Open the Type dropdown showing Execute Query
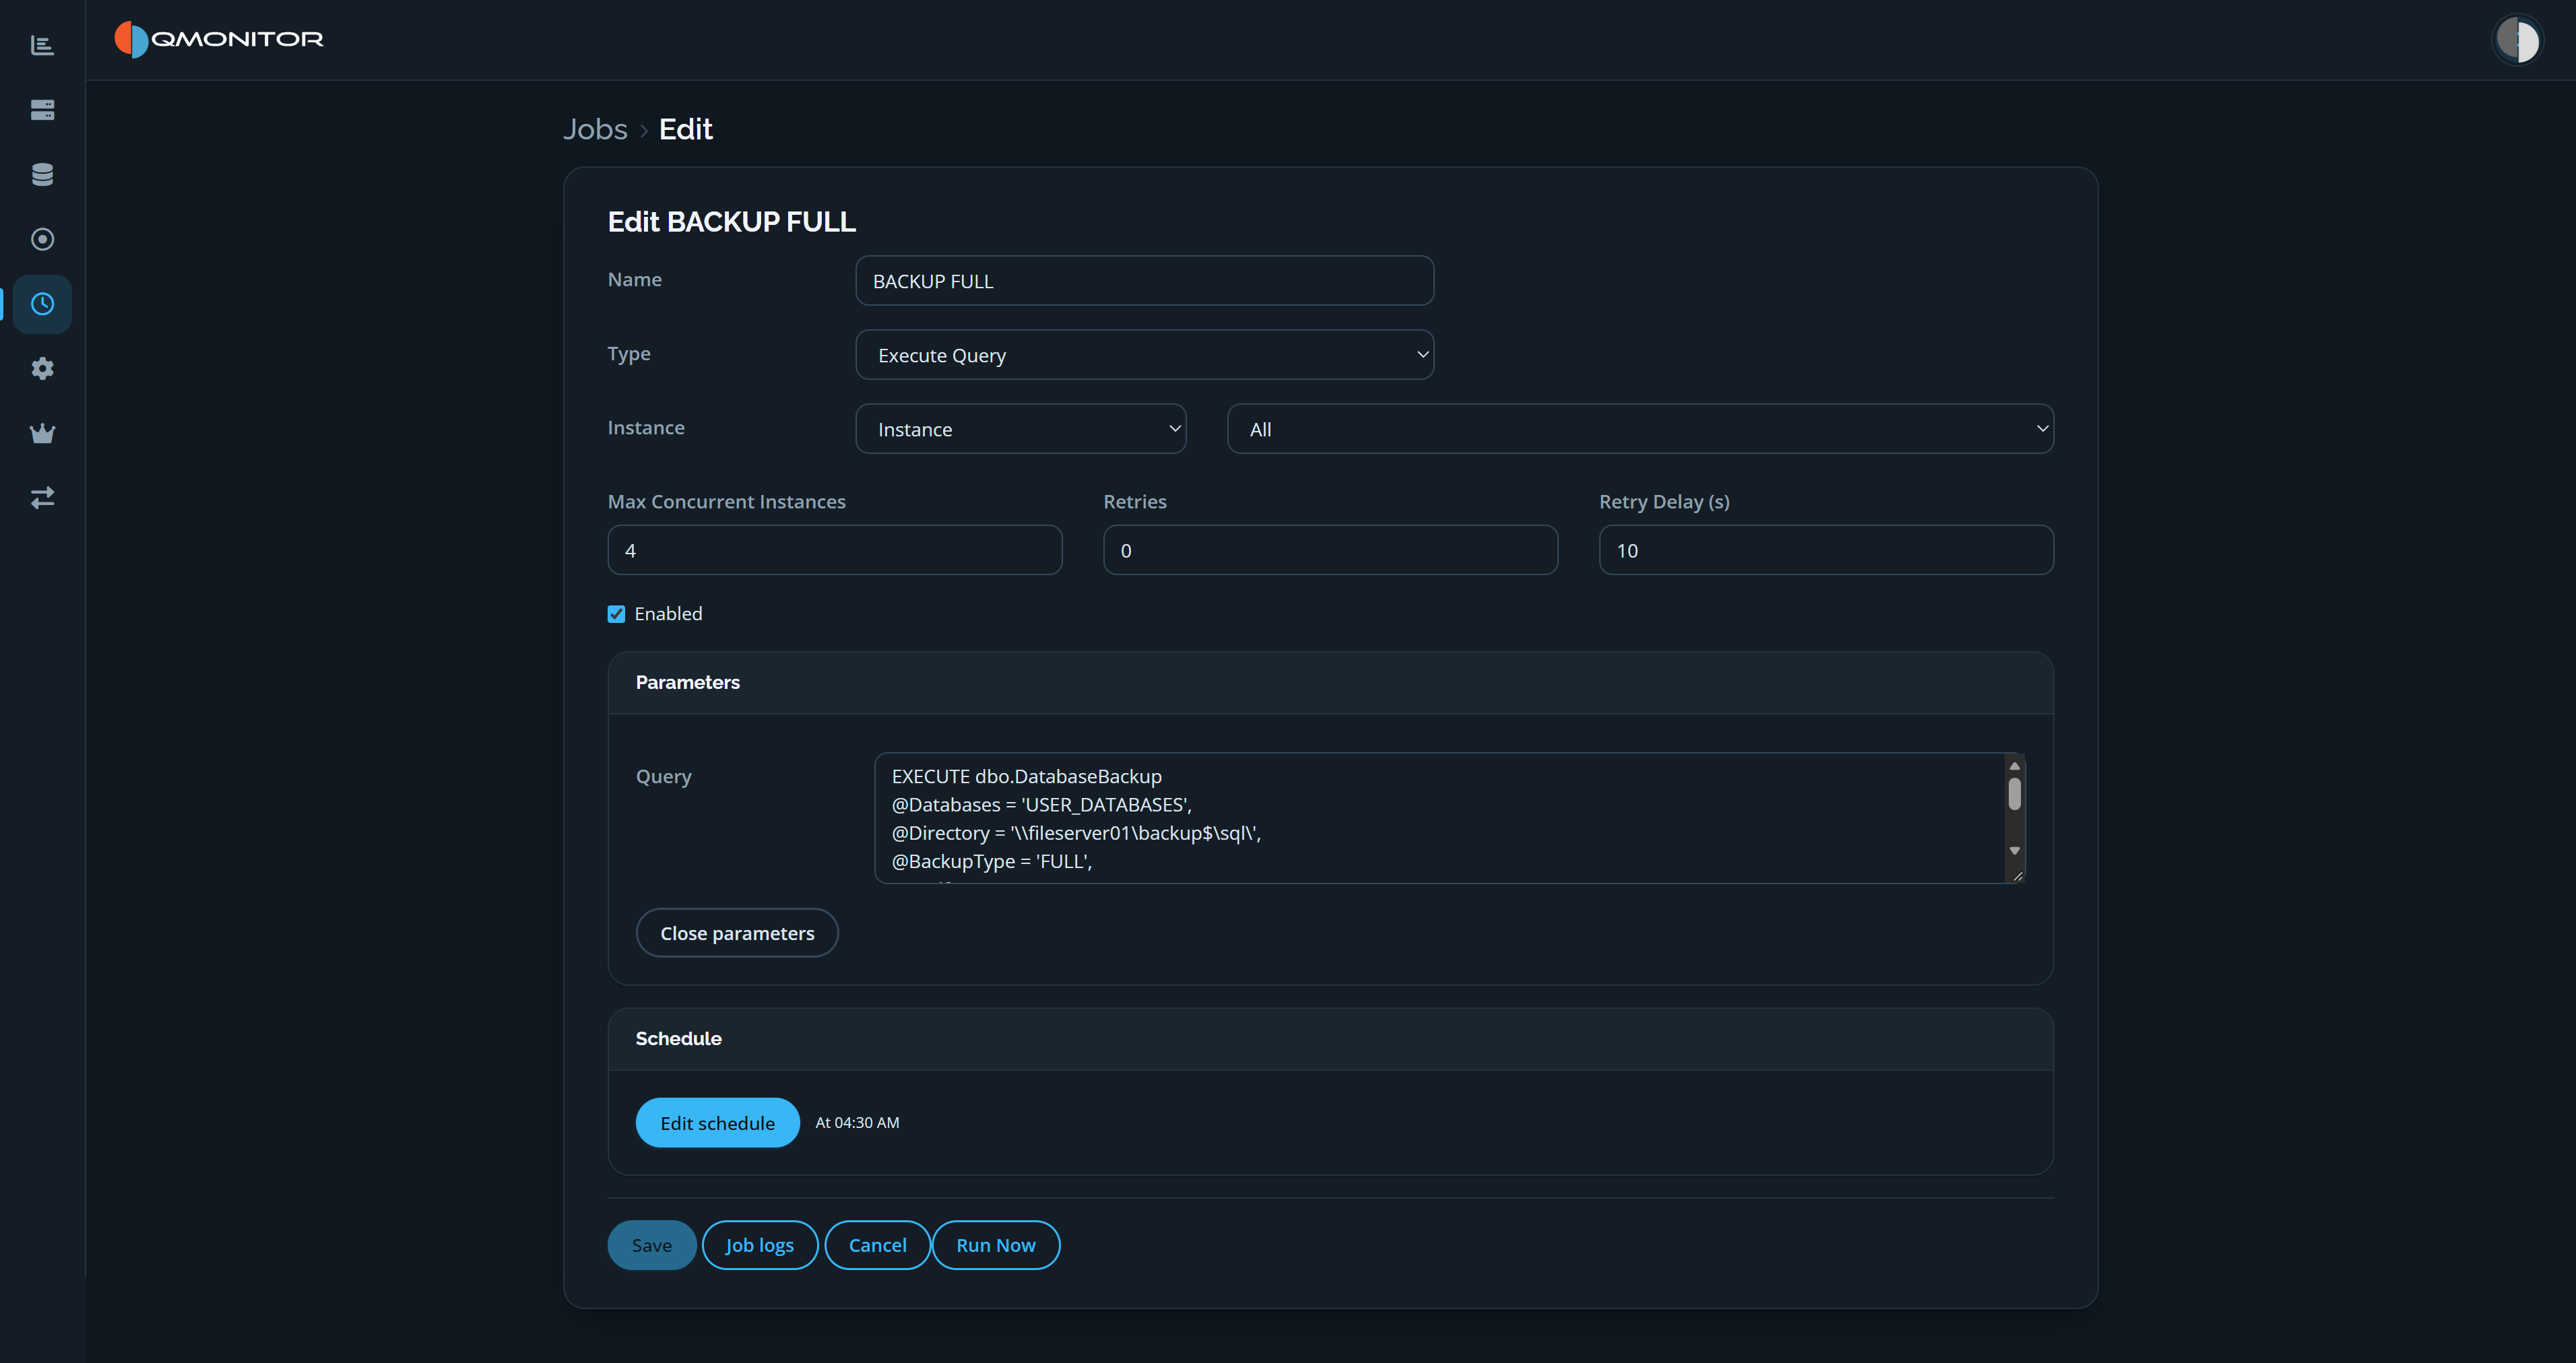This screenshot has height=1363, width=2576. (1144, 355)
